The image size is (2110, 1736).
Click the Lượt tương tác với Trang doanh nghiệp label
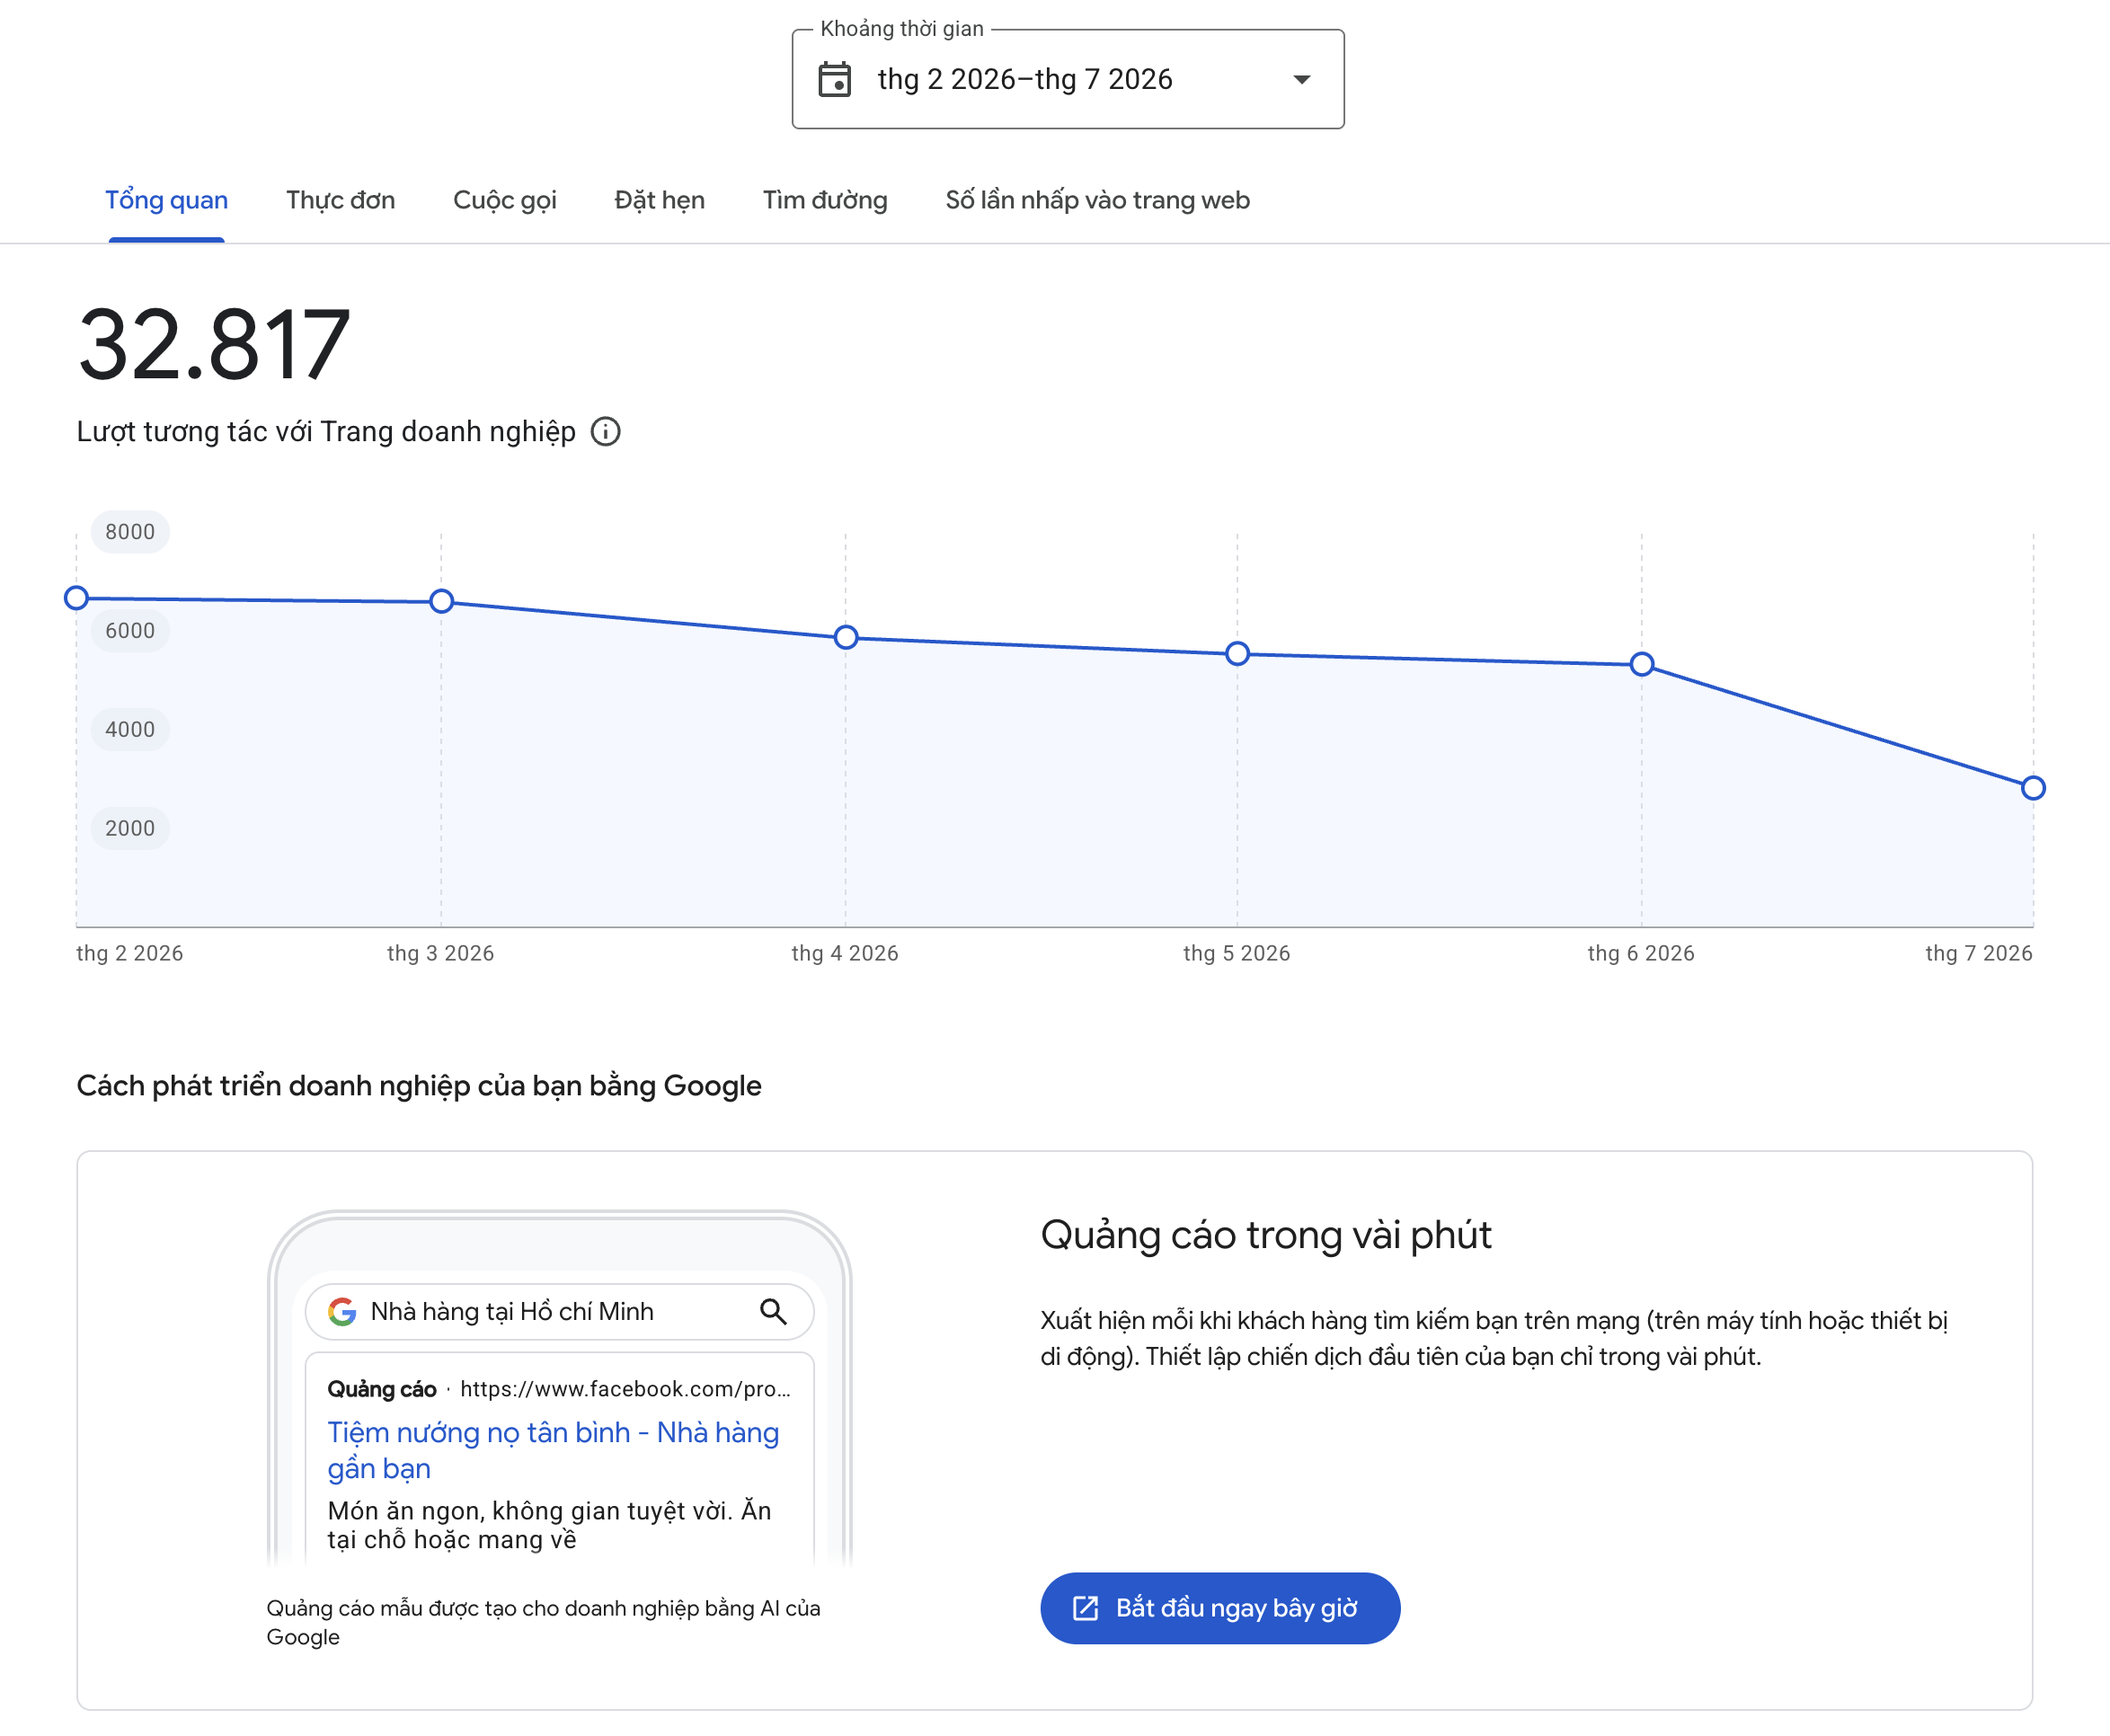326,432
